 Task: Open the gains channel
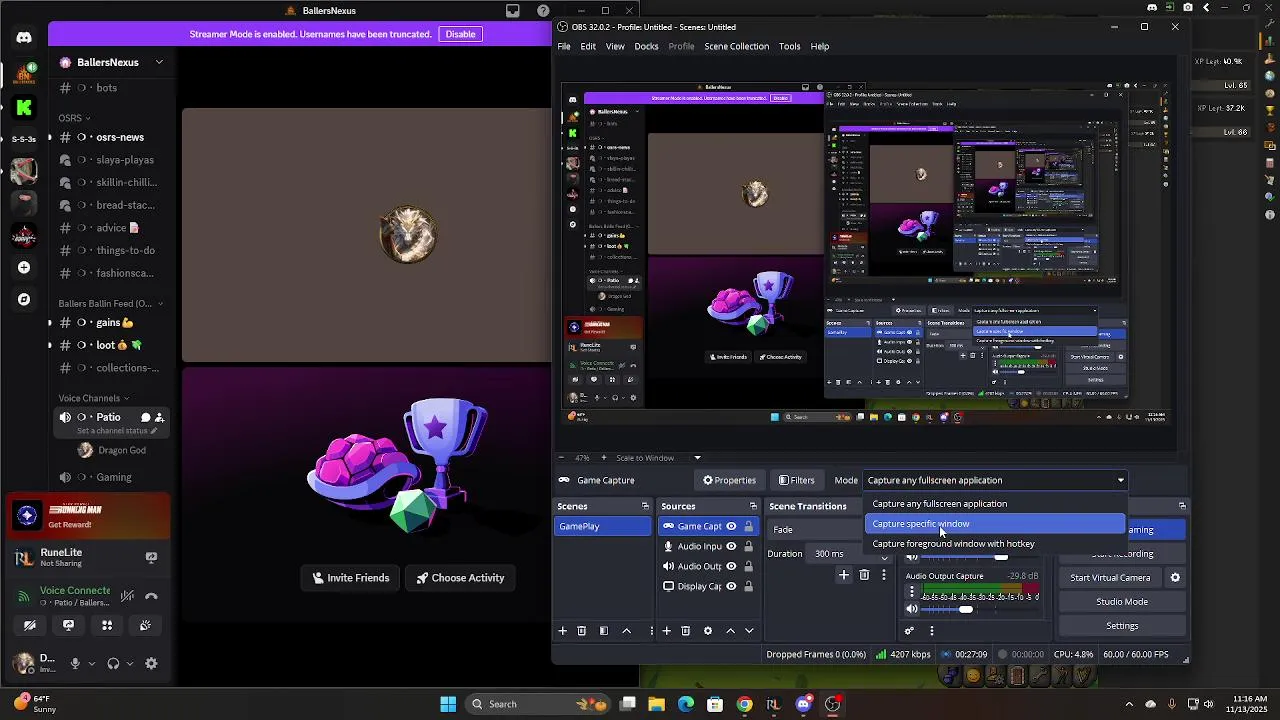click(x=112, y=322)
